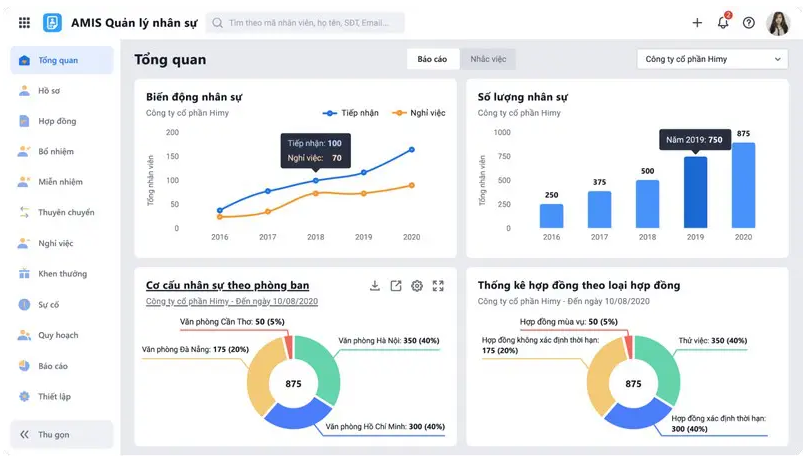This screenshot has height=464, width=811.
Task: Click the 2019 bar in Số lượng nhân sự
Action: click(695, 192)
